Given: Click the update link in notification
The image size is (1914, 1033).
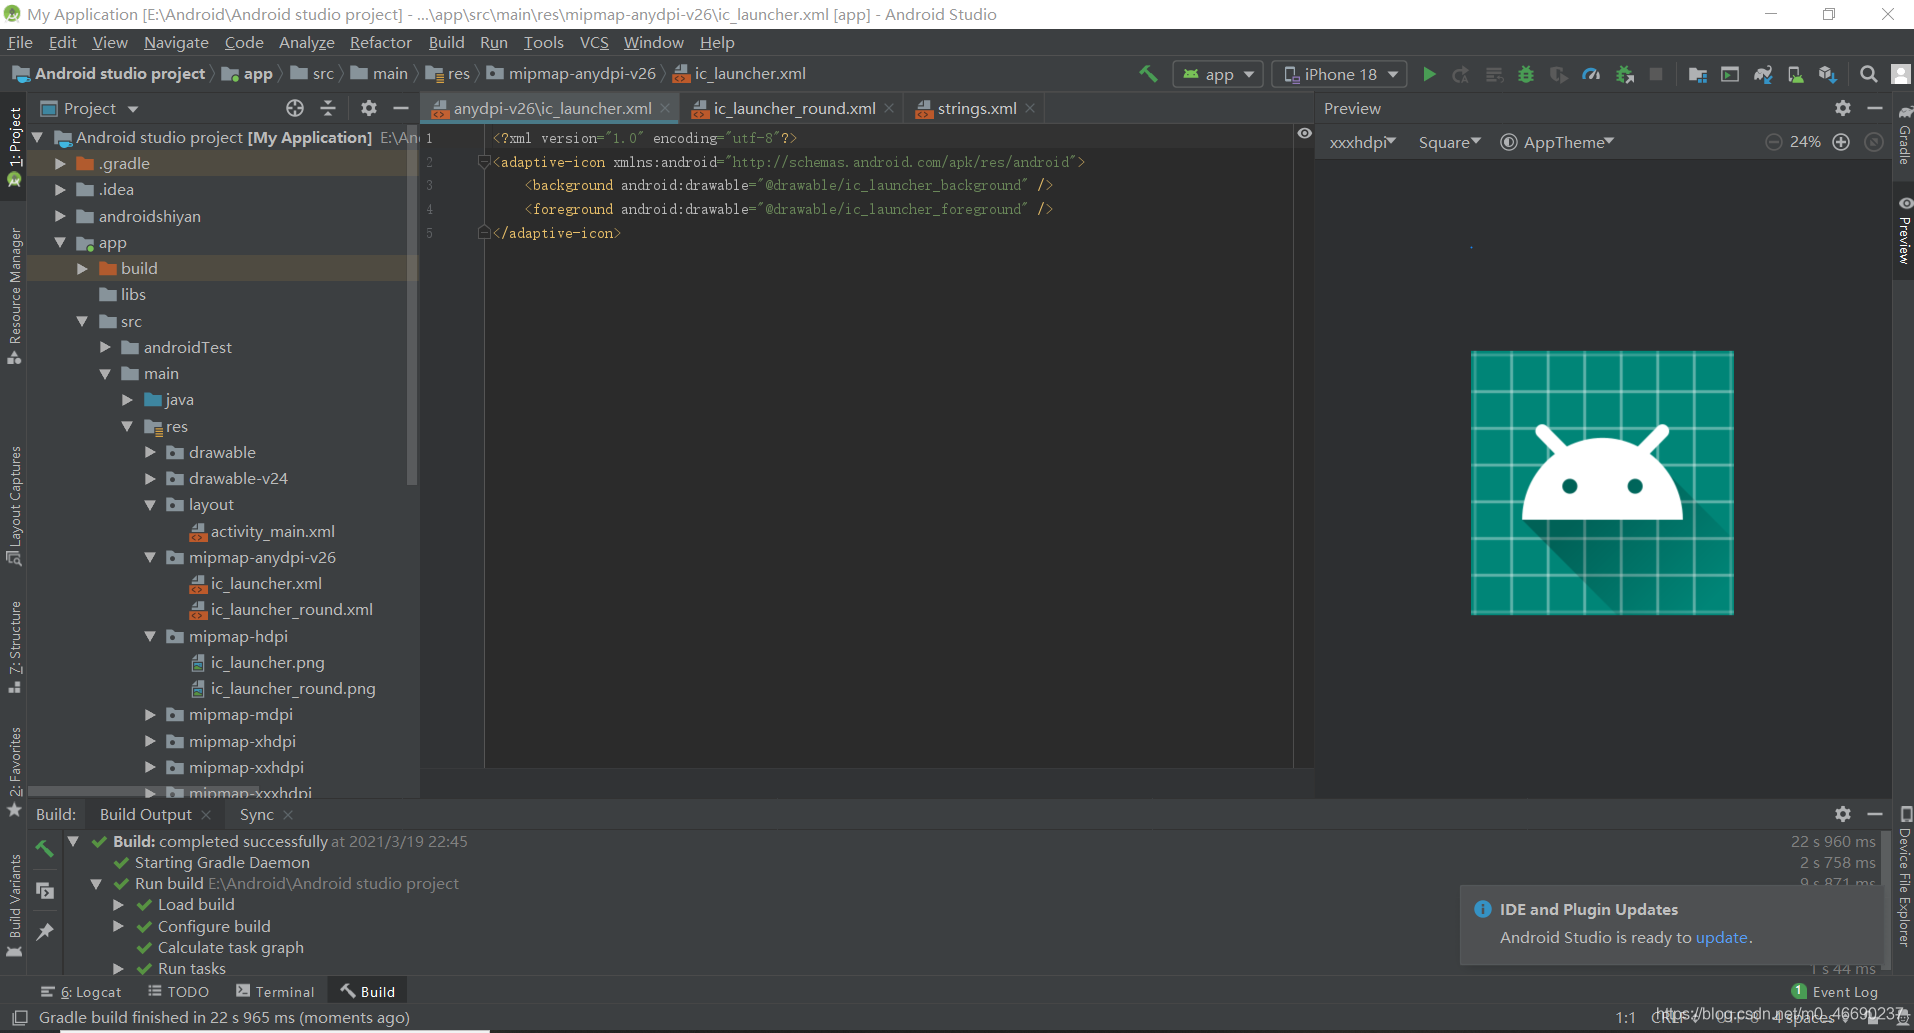Looking at the screenshot, I should click(1721, 937).
